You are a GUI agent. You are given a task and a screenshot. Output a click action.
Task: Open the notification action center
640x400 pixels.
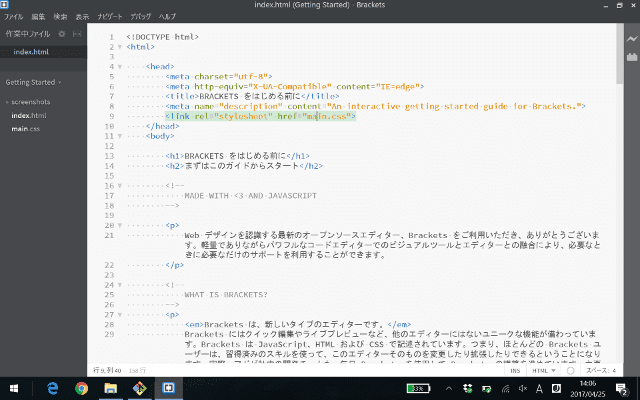(x=621, y=389)
